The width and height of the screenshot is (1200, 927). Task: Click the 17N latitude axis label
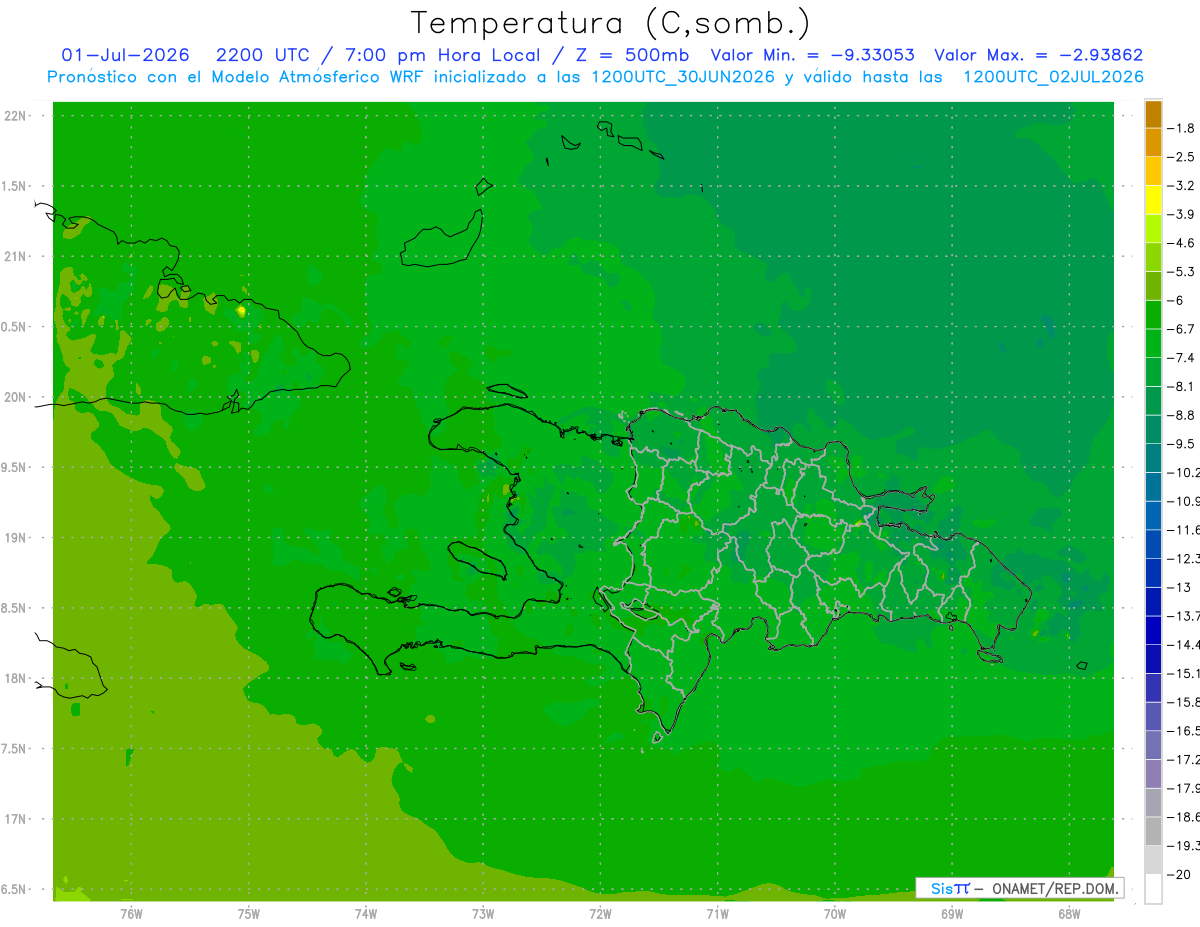[14, 819]
